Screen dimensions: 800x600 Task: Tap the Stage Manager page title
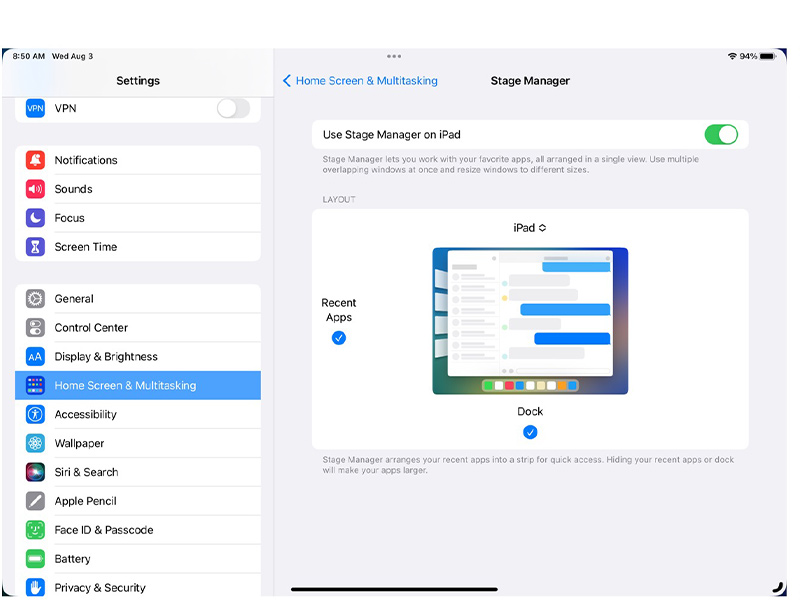click(530, 81)
